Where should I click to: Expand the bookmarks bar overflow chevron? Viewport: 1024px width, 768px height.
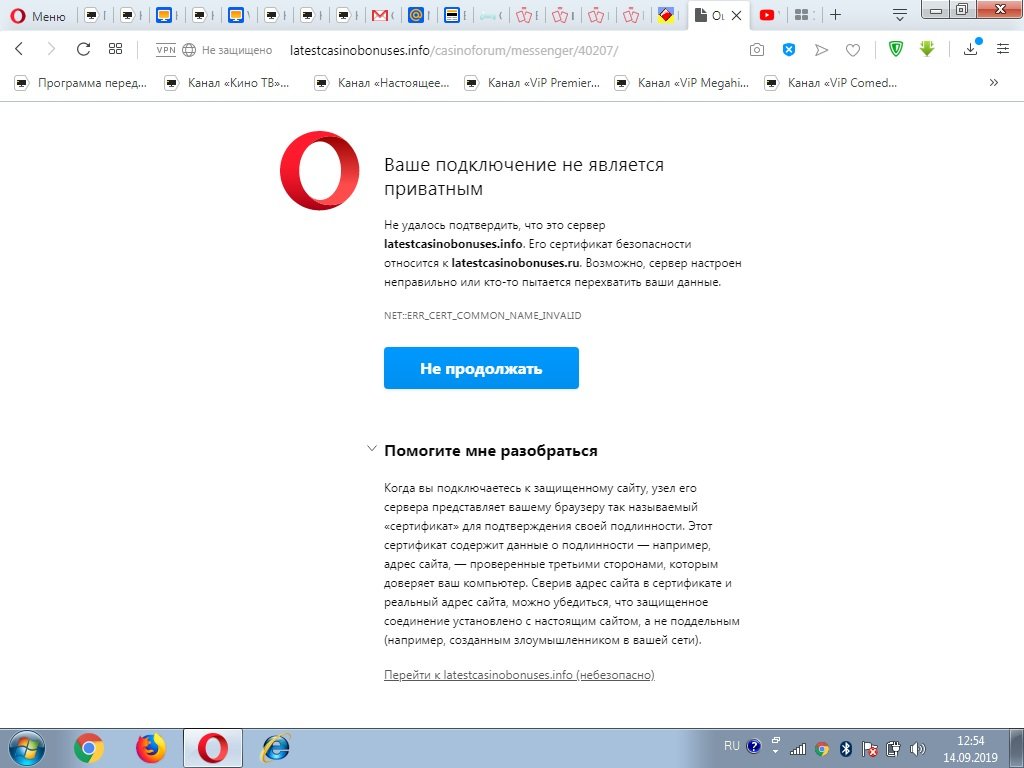coord(993,83)
